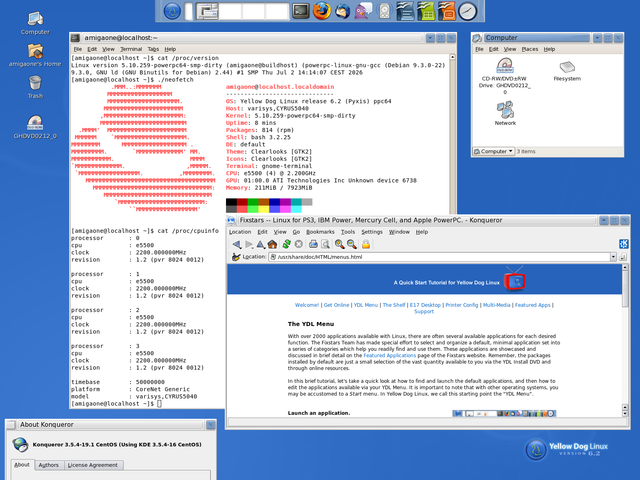Follow The Shelf link
Image resolution: width=640 pixels, height=480 pixels.
(394, 305)
